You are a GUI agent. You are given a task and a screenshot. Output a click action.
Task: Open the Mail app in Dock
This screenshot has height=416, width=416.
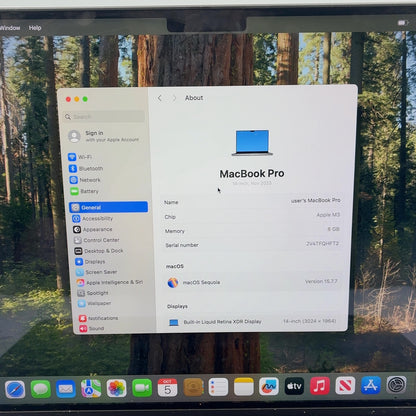click(66, 389)
